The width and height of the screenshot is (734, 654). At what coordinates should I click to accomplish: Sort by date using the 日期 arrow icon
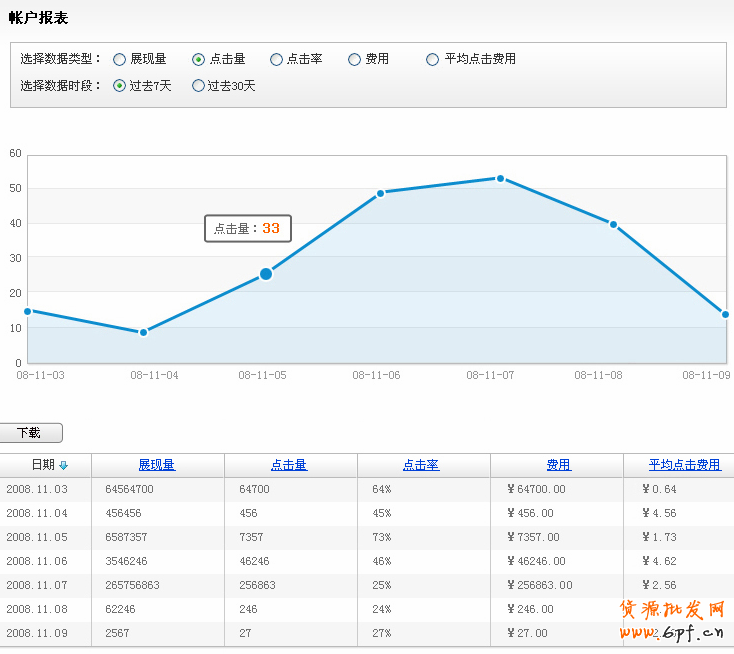coord(64,465)
